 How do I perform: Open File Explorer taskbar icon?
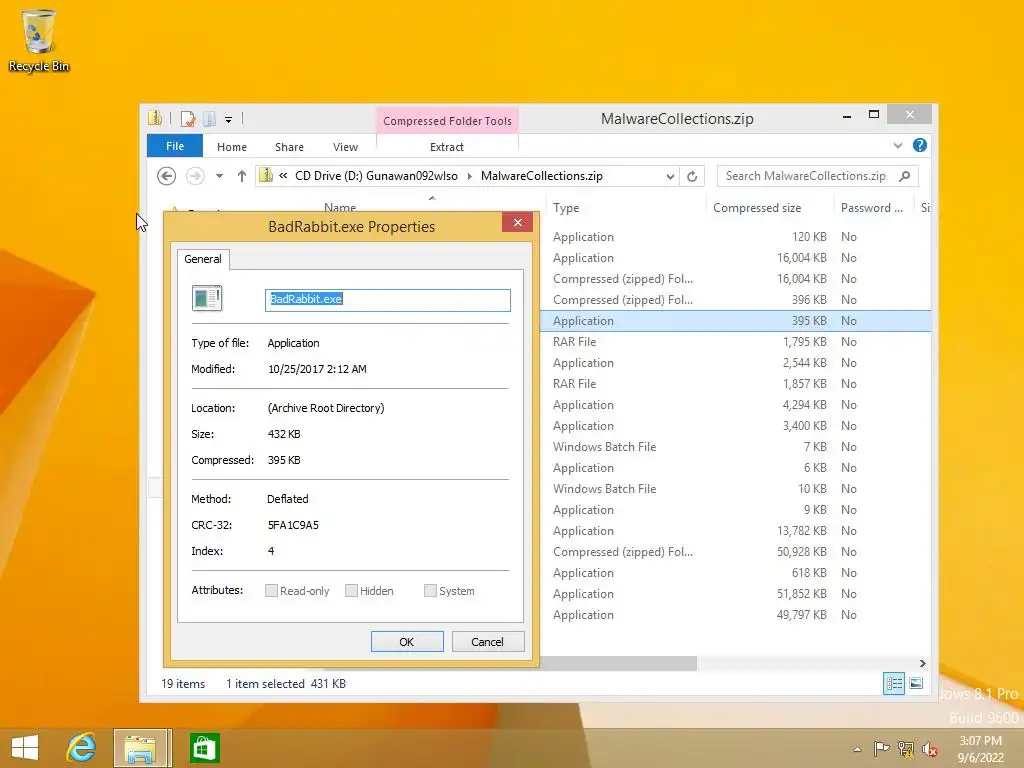tap(141, 748)
